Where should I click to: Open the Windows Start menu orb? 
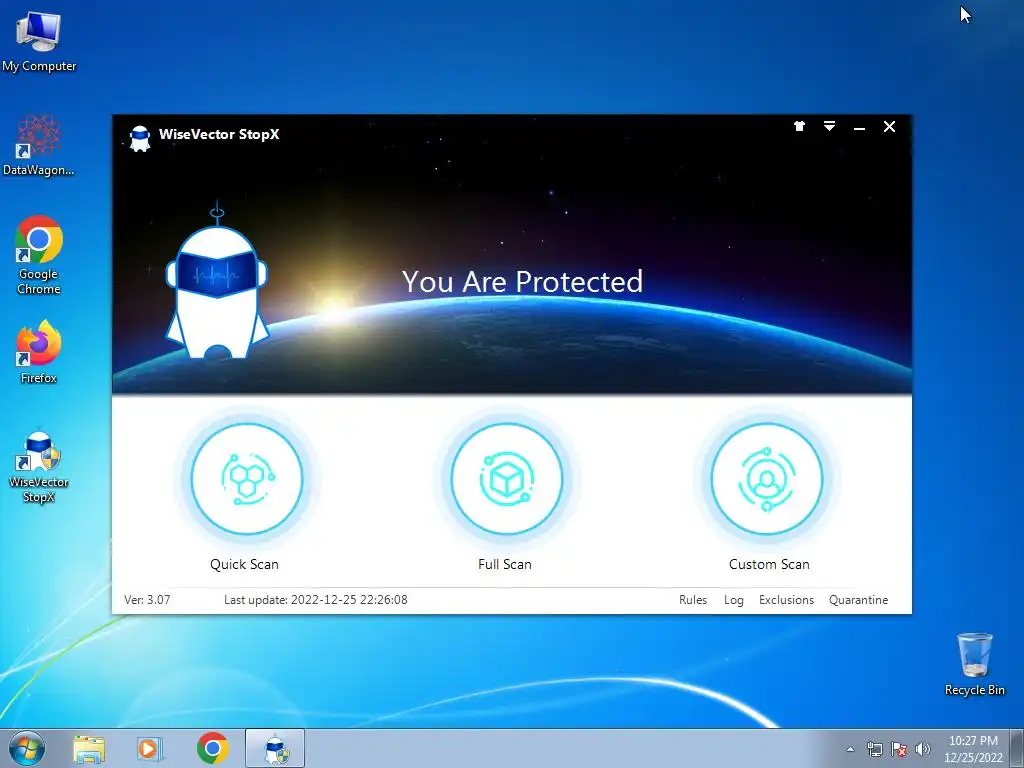pos(27,748)
